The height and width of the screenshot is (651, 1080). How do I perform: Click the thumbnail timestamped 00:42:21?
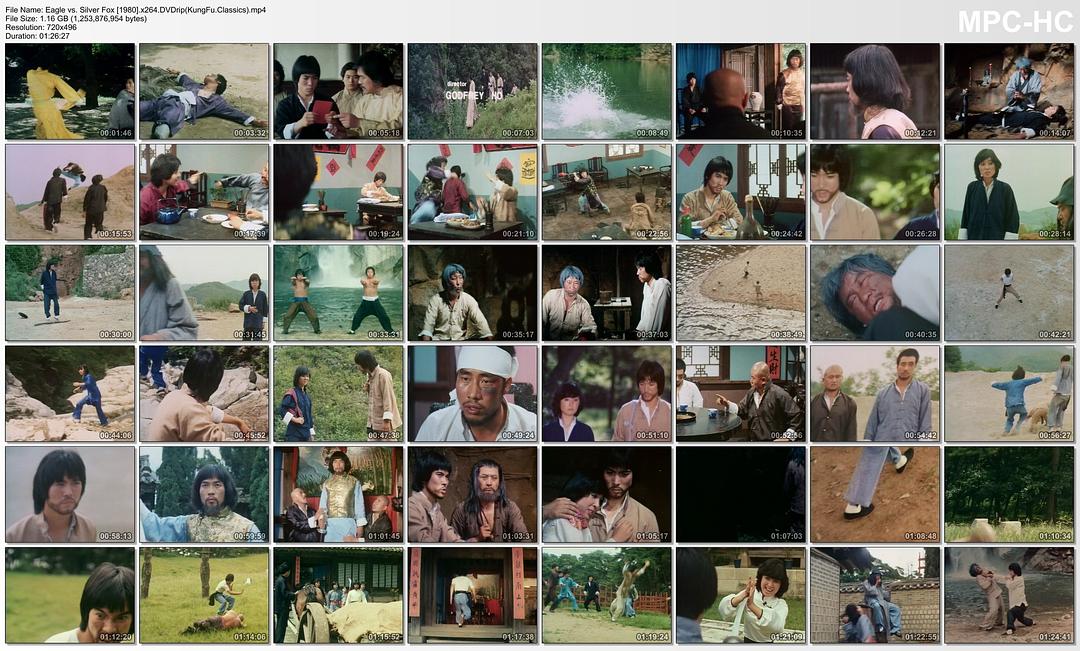click(x=1009, y=293)
